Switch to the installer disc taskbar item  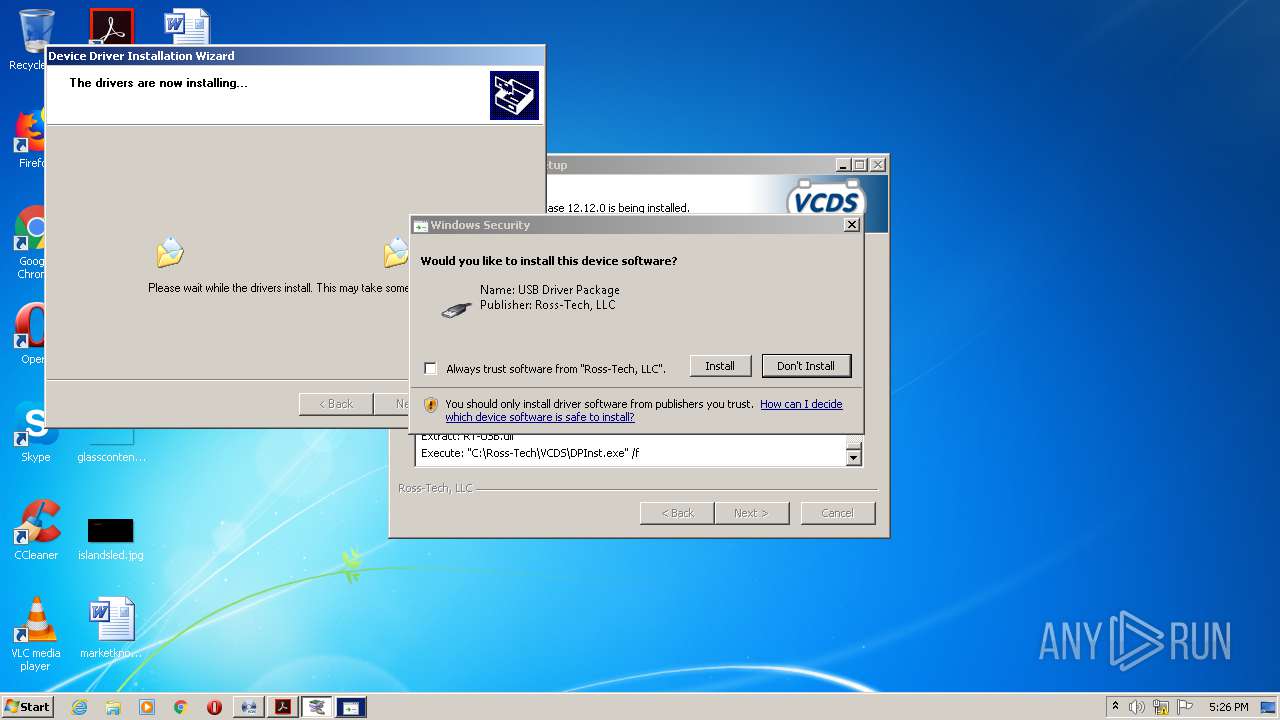click(248, 707)
